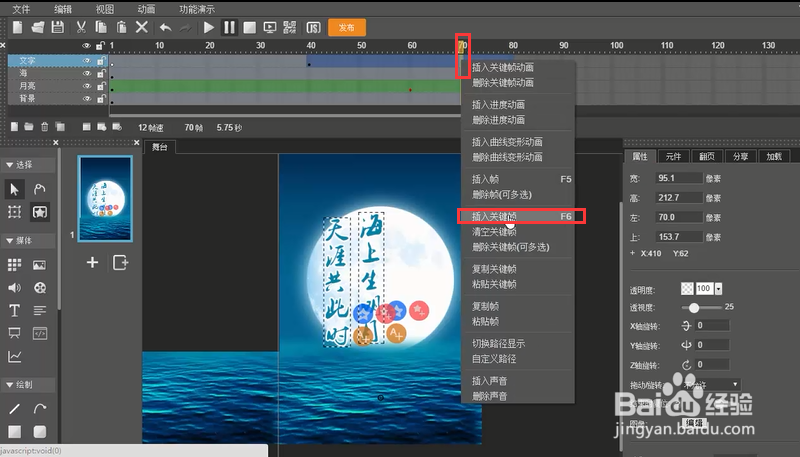Toggle lock on 背景 layer
Image resolution: width=800 pixels, height=457 pixels.
pyautogui.click(x=101, y=98)
